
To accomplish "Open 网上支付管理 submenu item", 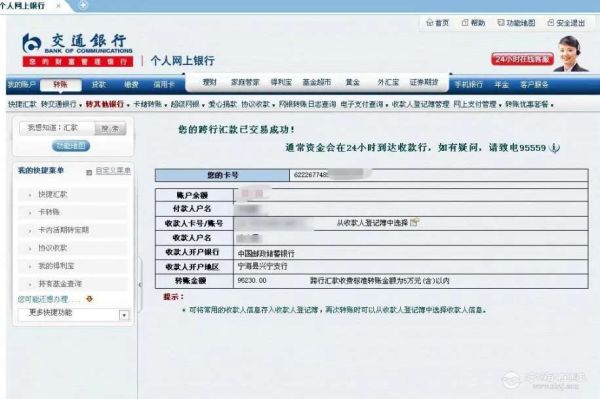I will click(x=475, y=104).
